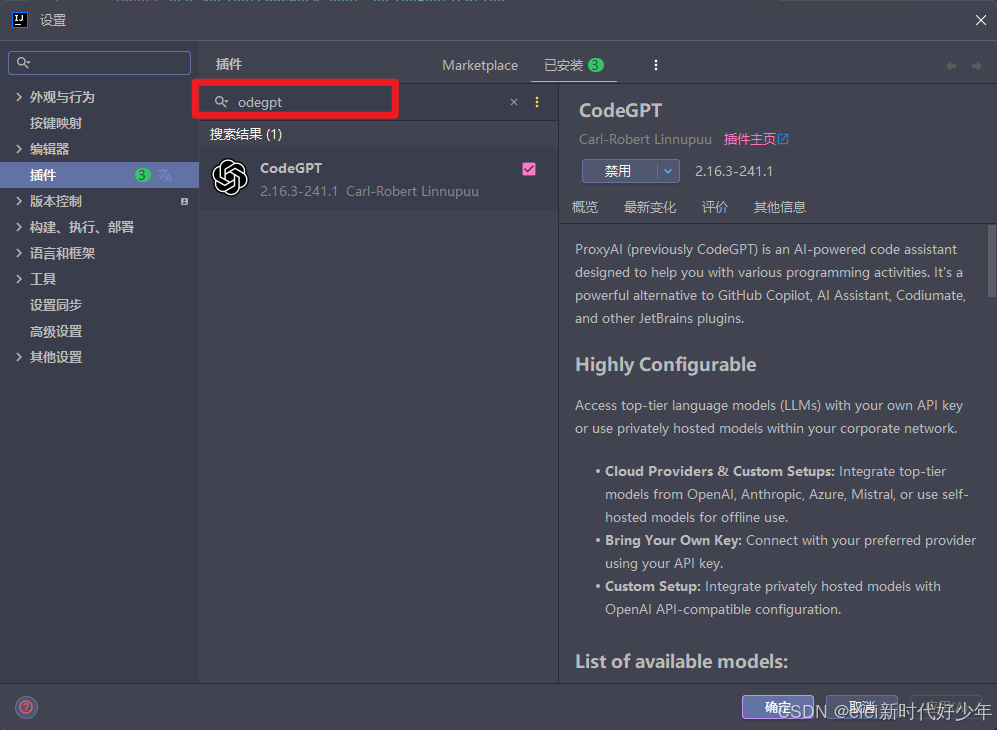This screenshot has width=997, height=730.
Task: Open the plugins options kebab menu beside the installed tab
Action: 656,65
